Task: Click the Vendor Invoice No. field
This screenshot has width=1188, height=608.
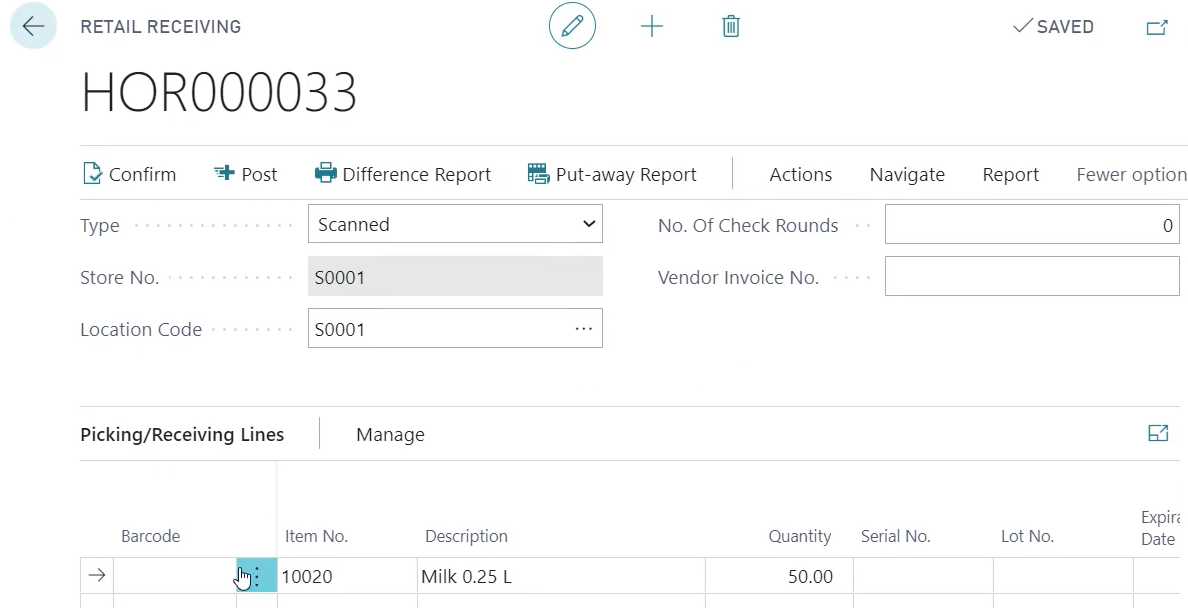Action: [x=1031, y=277]
